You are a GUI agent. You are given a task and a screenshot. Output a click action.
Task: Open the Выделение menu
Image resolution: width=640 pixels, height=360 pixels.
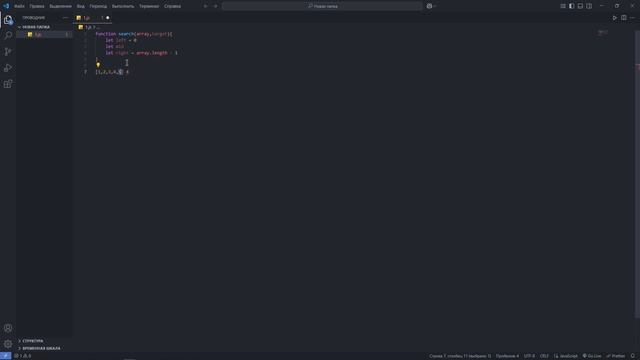[x=60, y=6]
